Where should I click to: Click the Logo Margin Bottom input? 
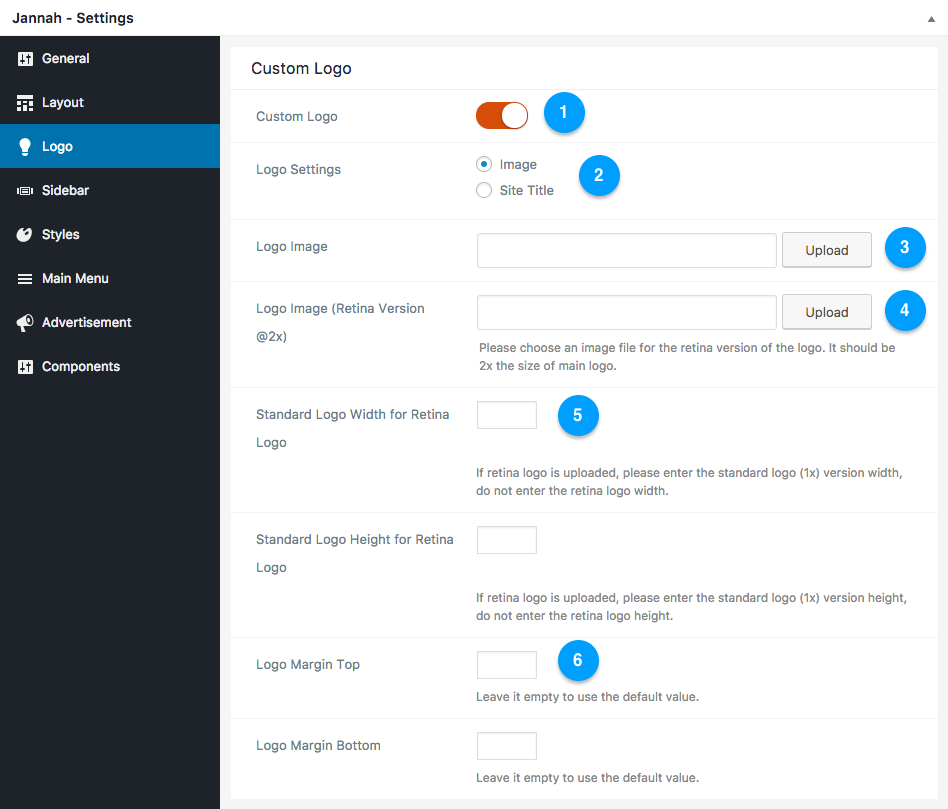(x=507, y=746)
